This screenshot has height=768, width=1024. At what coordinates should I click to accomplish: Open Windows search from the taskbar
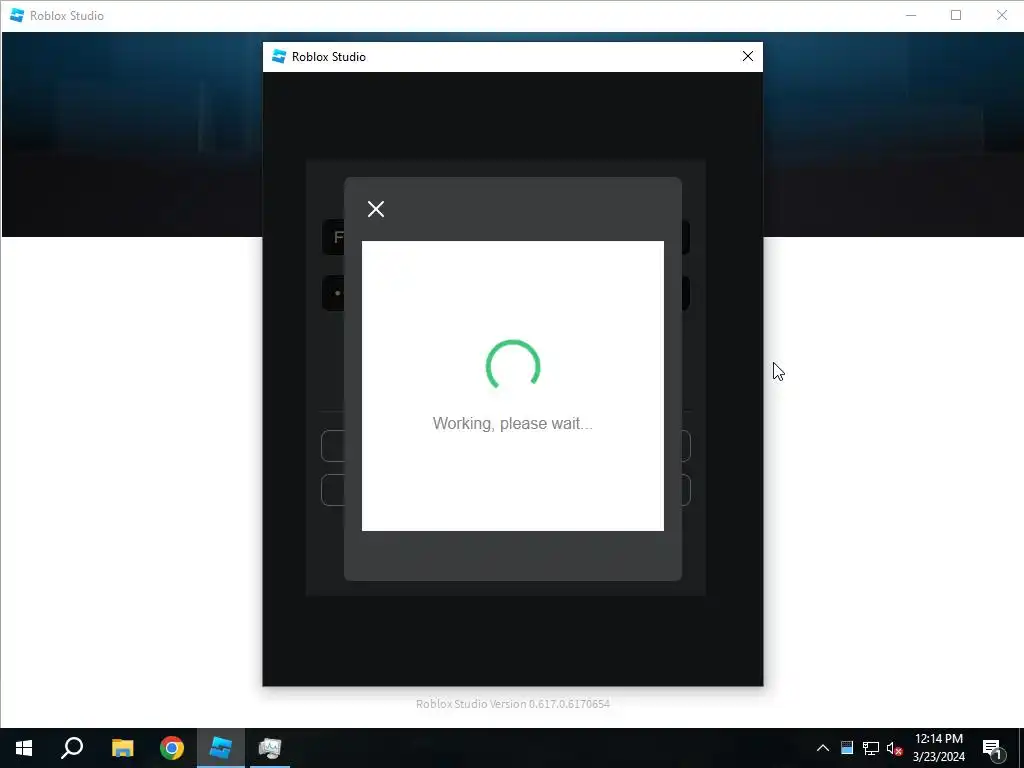click(72, 748)
